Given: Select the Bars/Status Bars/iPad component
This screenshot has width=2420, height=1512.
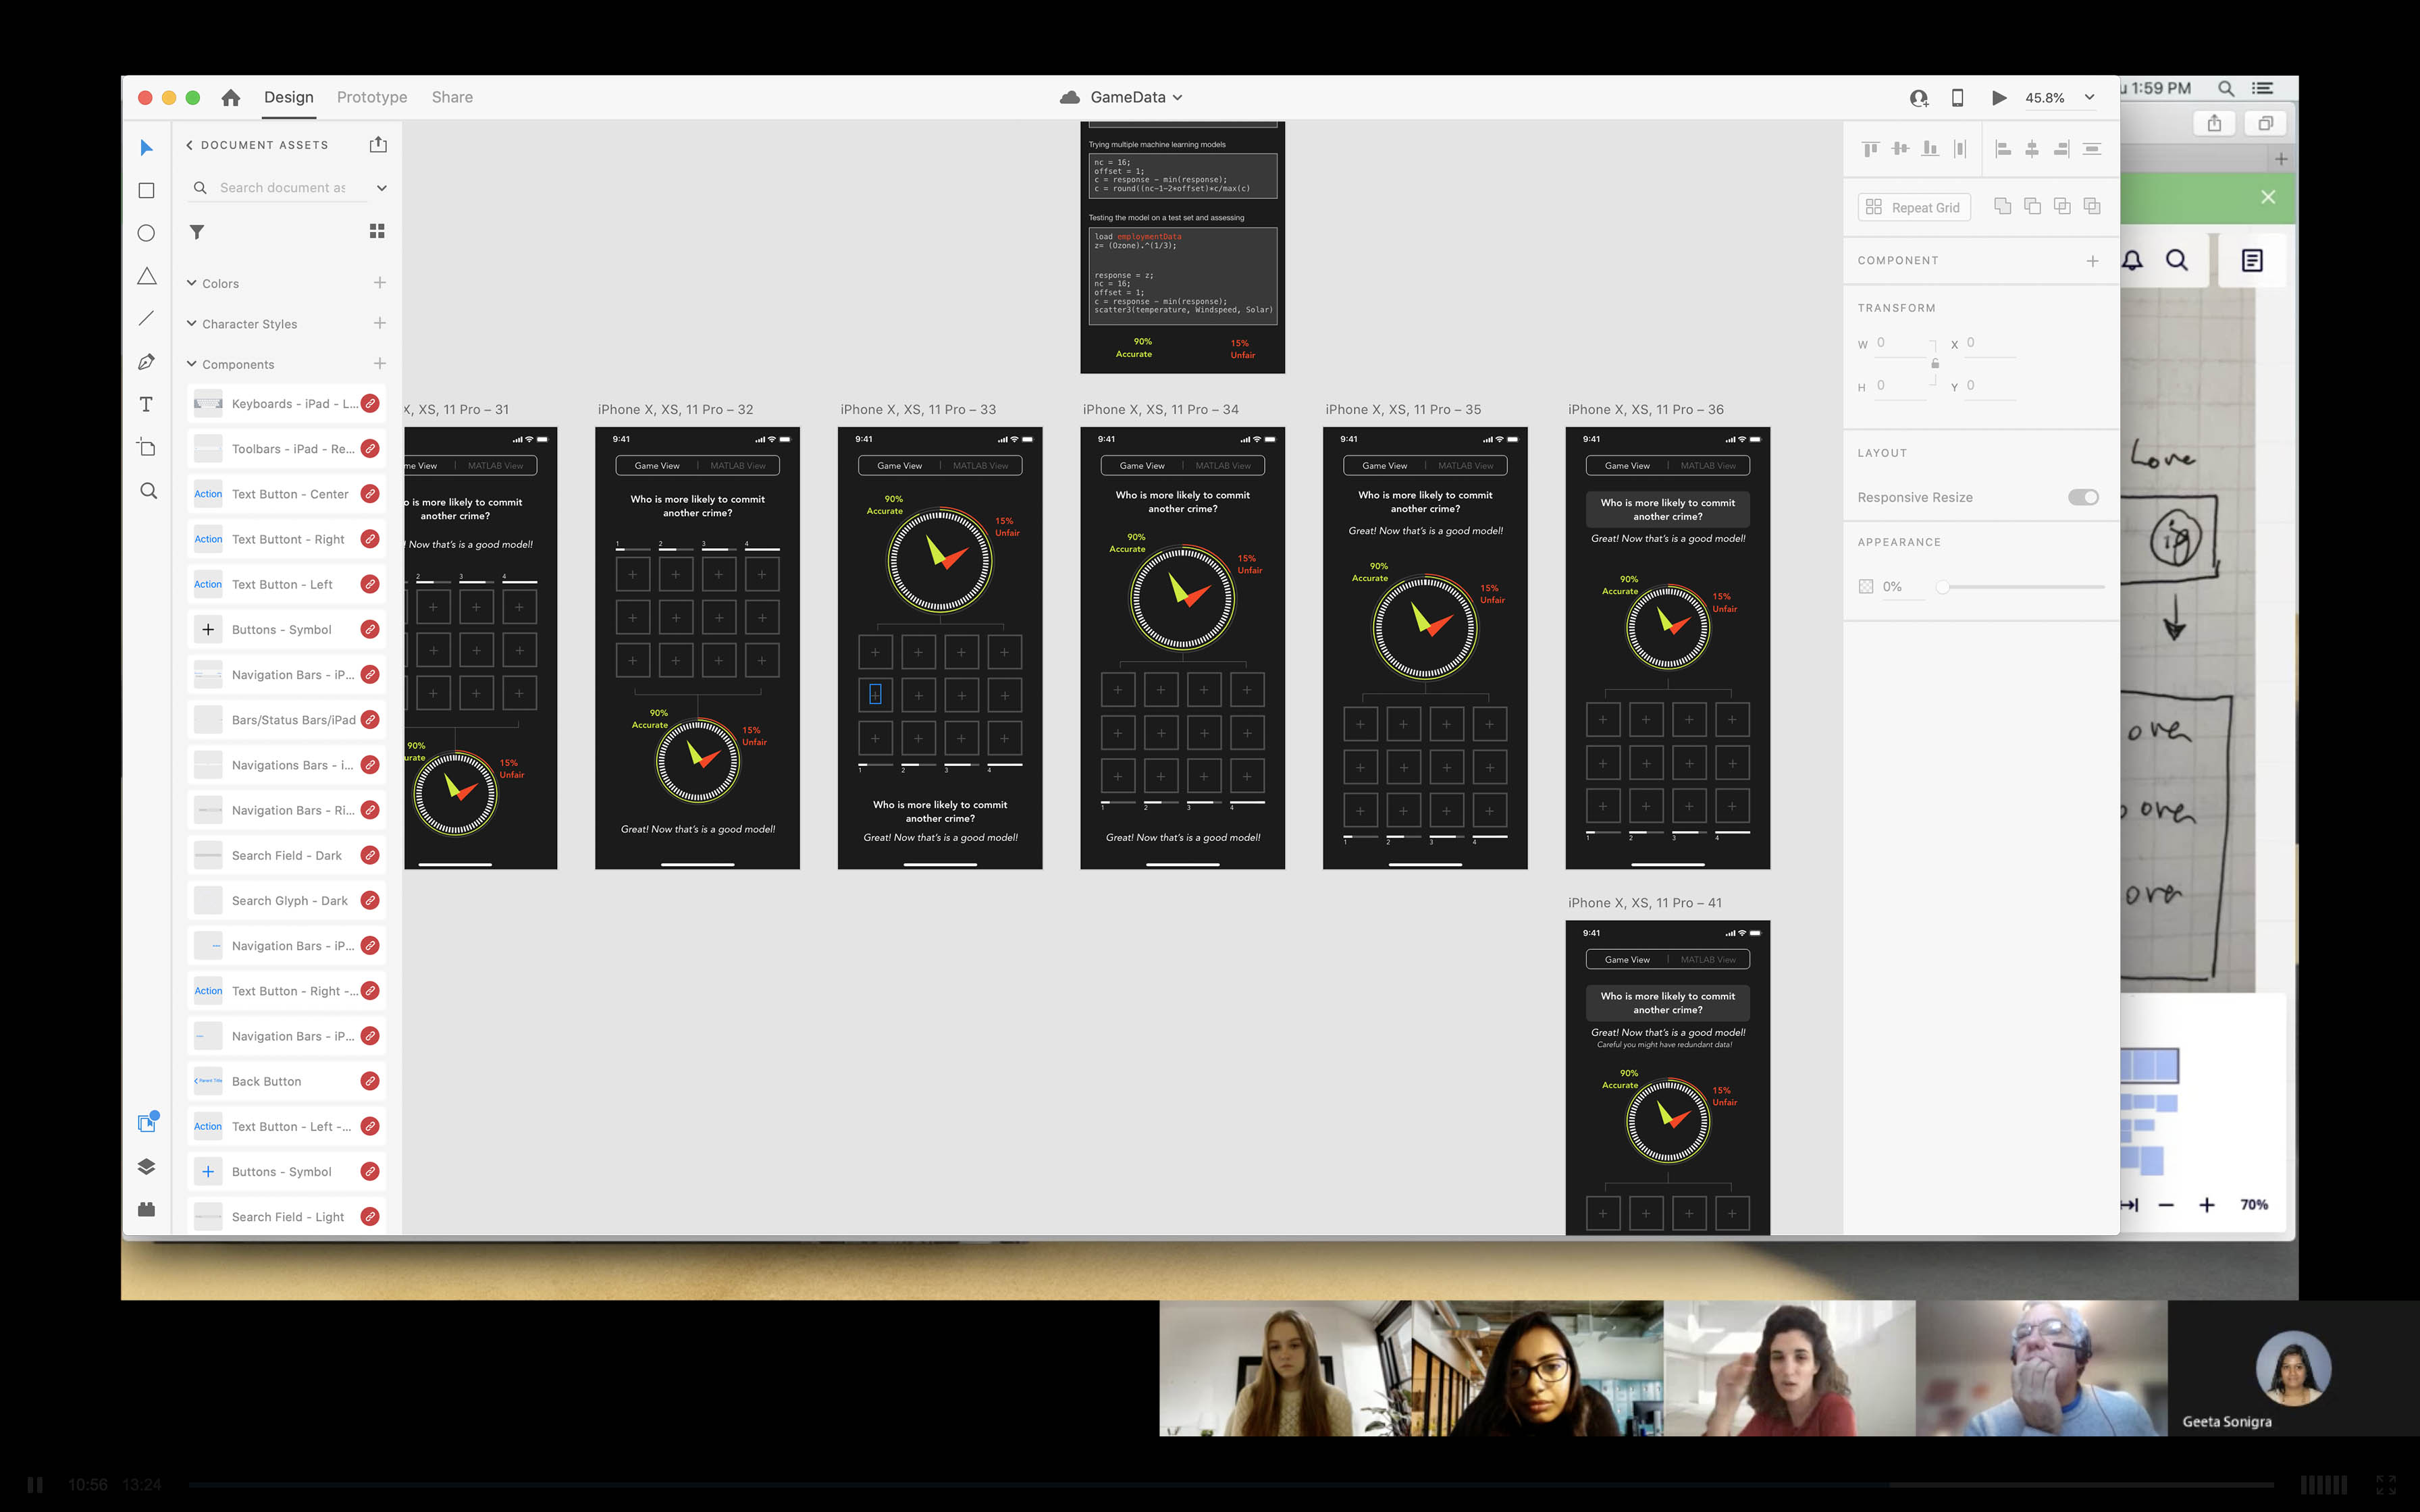Looking at the screenshot, I should click(x=286, y=719).
